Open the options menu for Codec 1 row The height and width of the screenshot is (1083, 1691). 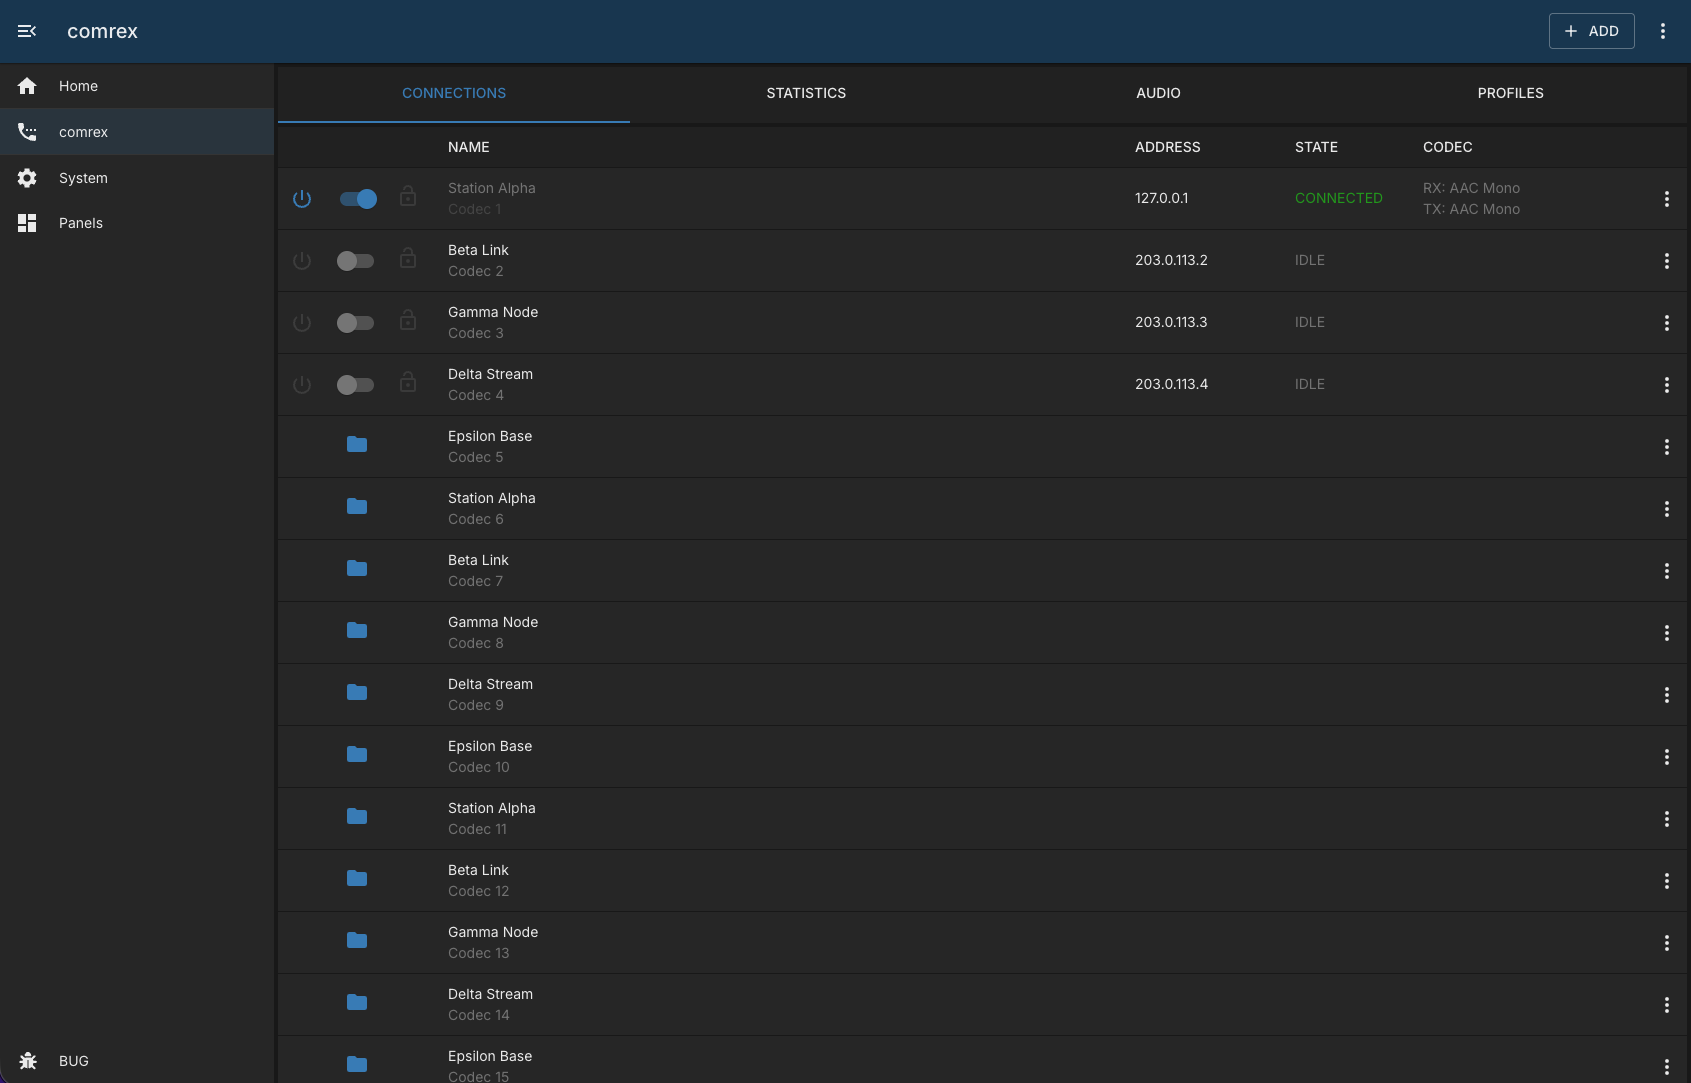[1666, 199]
